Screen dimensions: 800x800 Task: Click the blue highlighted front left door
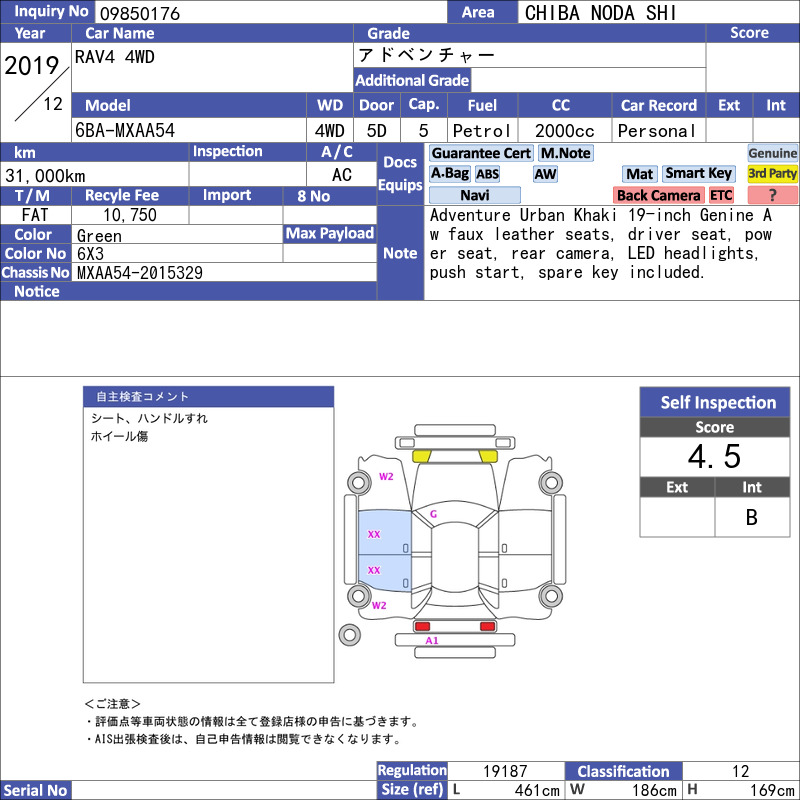click(x=385, y=532)
